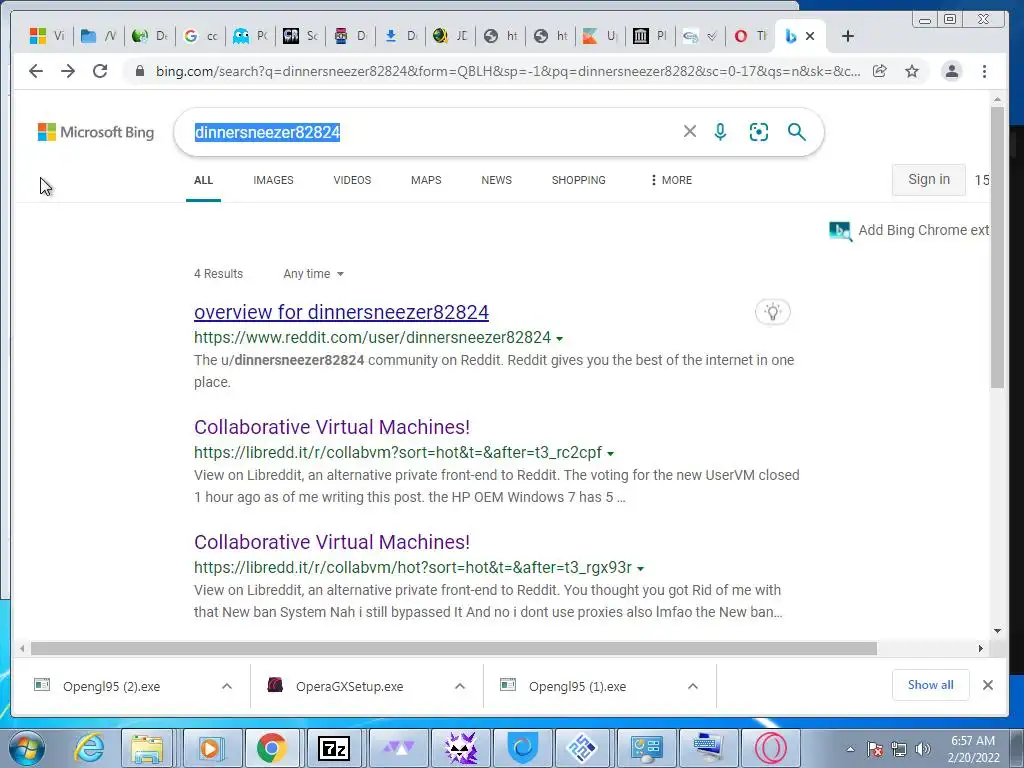Click the vertical scrollbar thumb
Viewport: 1024px width, 768px height.
click(x=997, y=248)
